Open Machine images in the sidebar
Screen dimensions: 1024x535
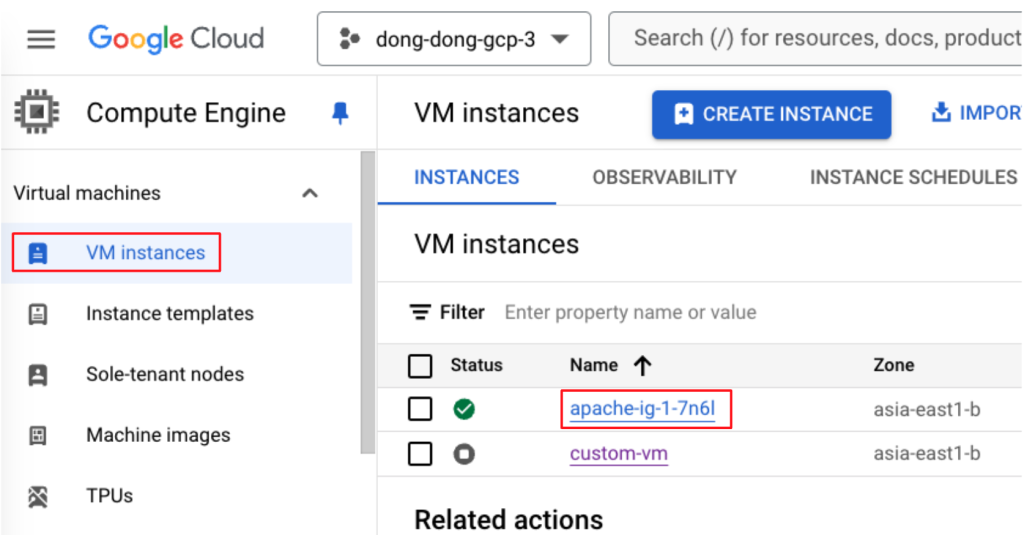[x=158, y=435]
